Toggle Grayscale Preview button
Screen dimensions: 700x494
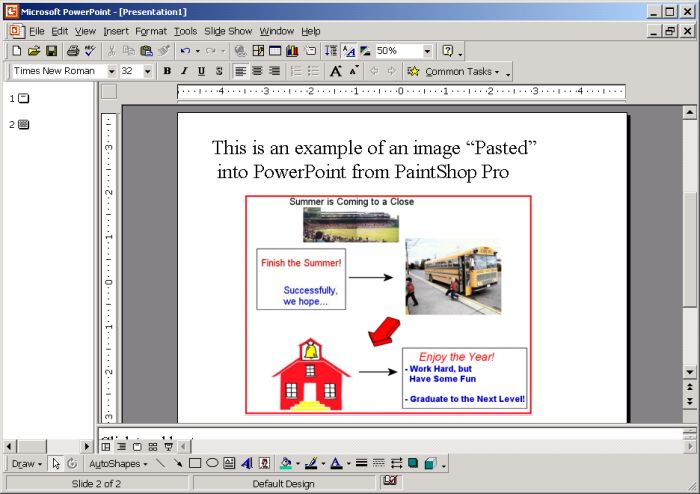point(365,51)
